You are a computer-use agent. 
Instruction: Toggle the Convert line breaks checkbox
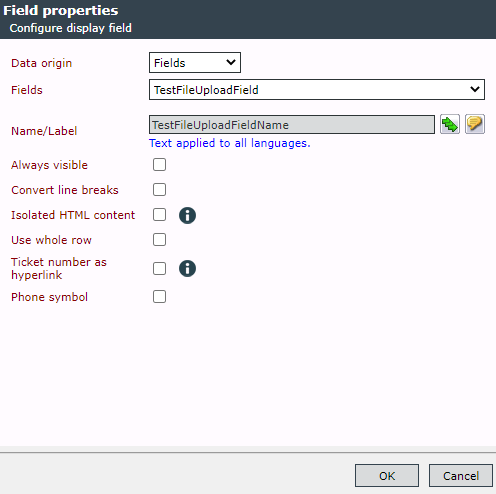click(159, 190)
